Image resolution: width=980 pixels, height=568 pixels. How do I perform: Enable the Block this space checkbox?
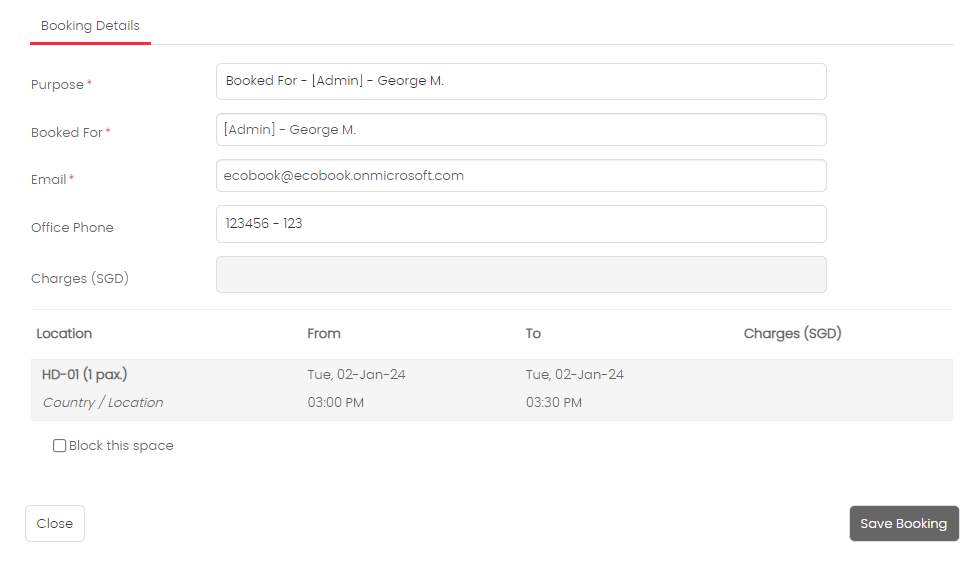click(59, 446)
